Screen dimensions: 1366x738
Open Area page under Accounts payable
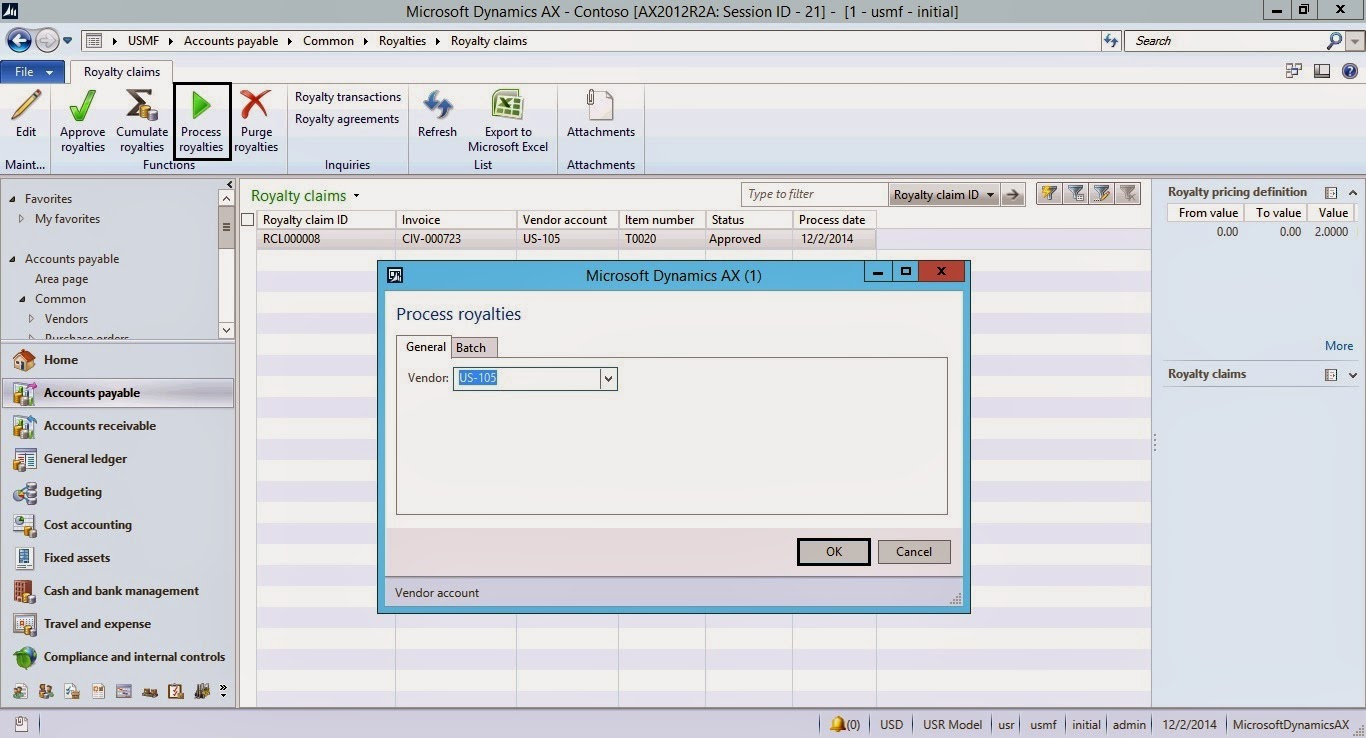click(61, 279)
